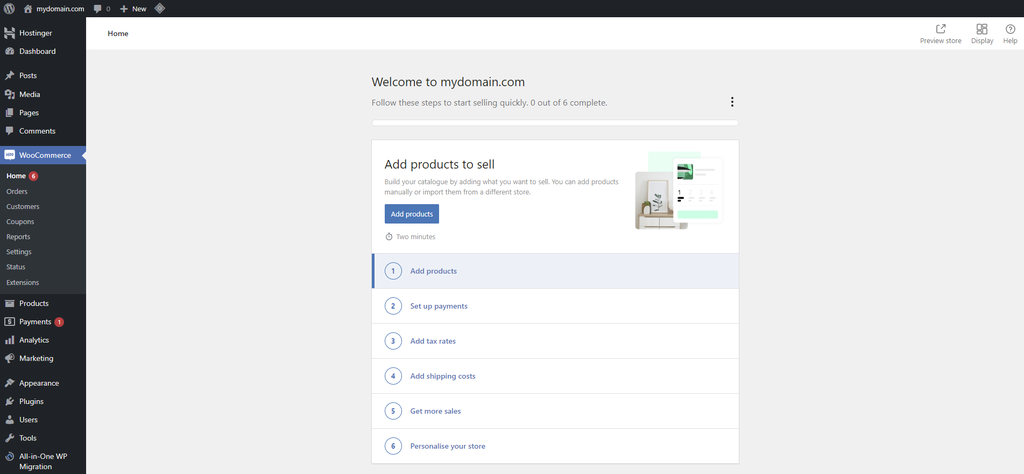Click the setup progress bar
The width and height of the screenshot is (1024, 474).
[555, 123]
